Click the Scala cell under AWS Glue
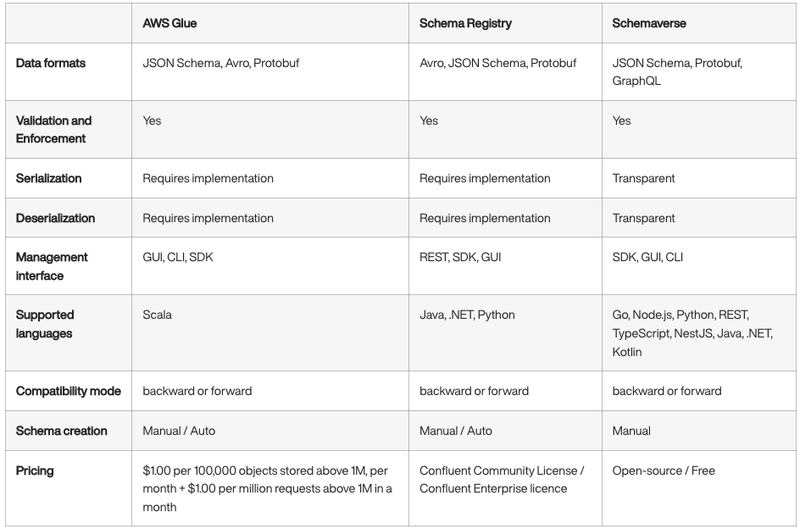The image size is (800, 530). click(x=158, y=315)
